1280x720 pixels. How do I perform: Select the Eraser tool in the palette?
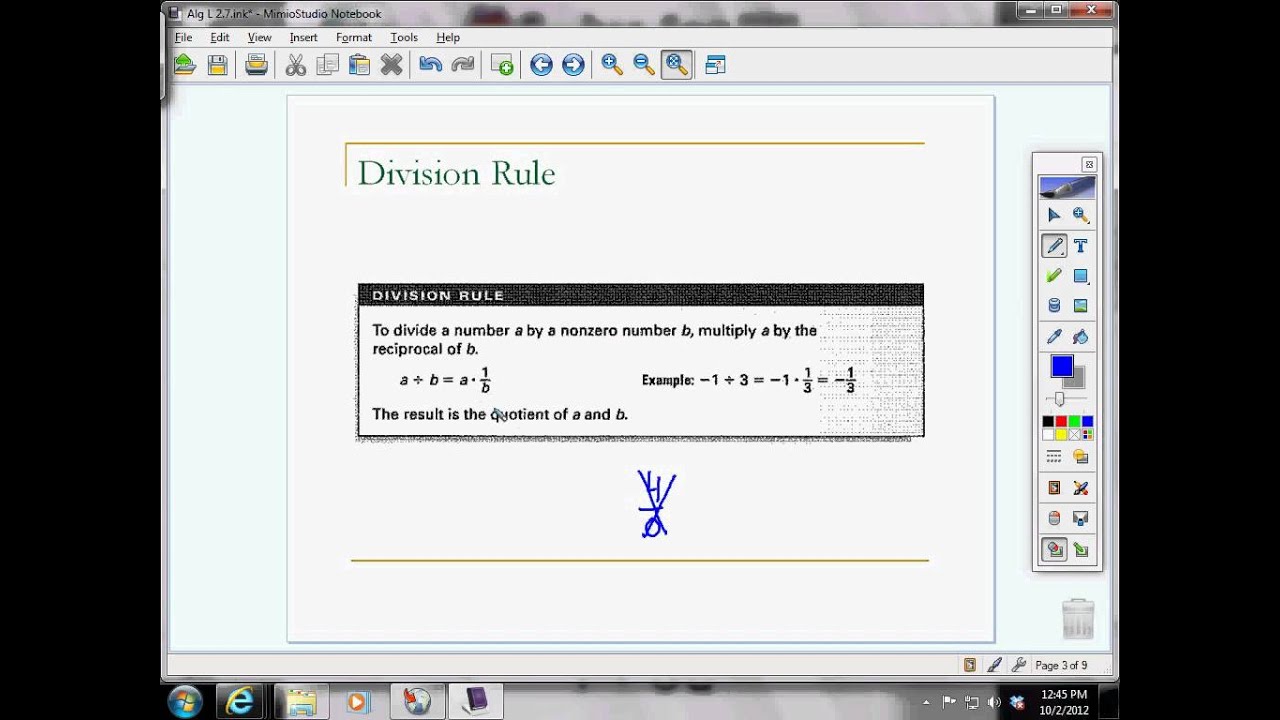[x=1054, y=306]
